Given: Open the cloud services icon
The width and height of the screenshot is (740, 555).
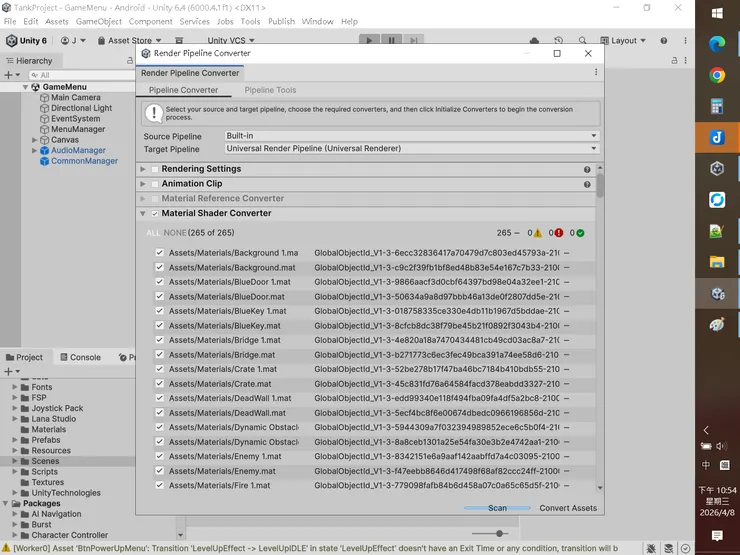Looking at the screenshot, I should [534, 41].
